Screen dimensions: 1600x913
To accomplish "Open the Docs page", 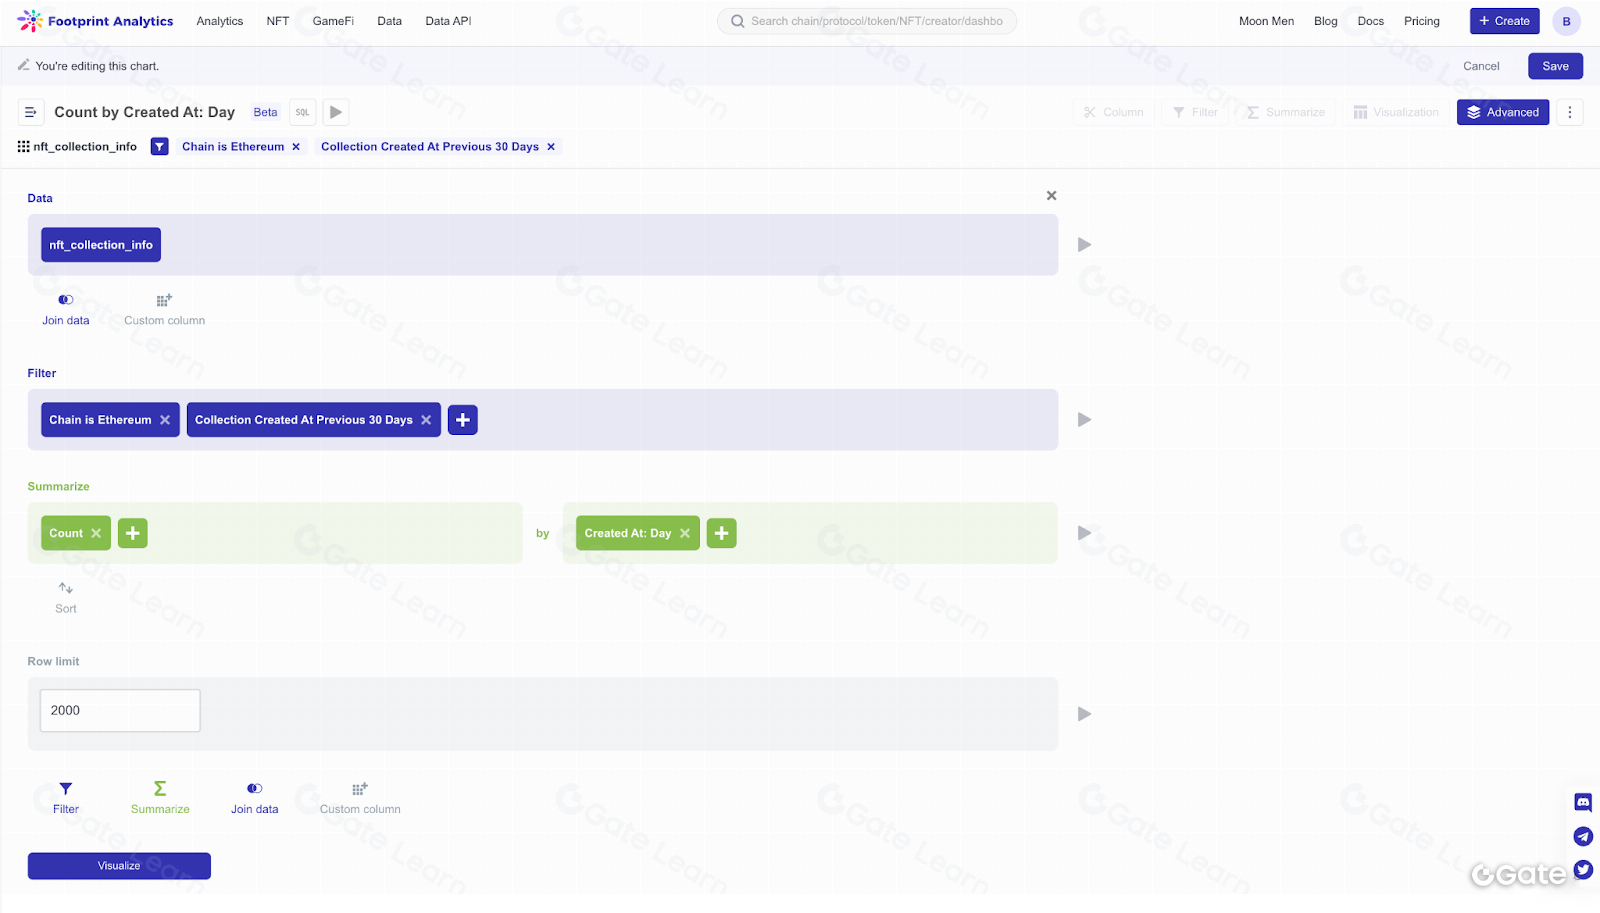I will (1371, 21).
